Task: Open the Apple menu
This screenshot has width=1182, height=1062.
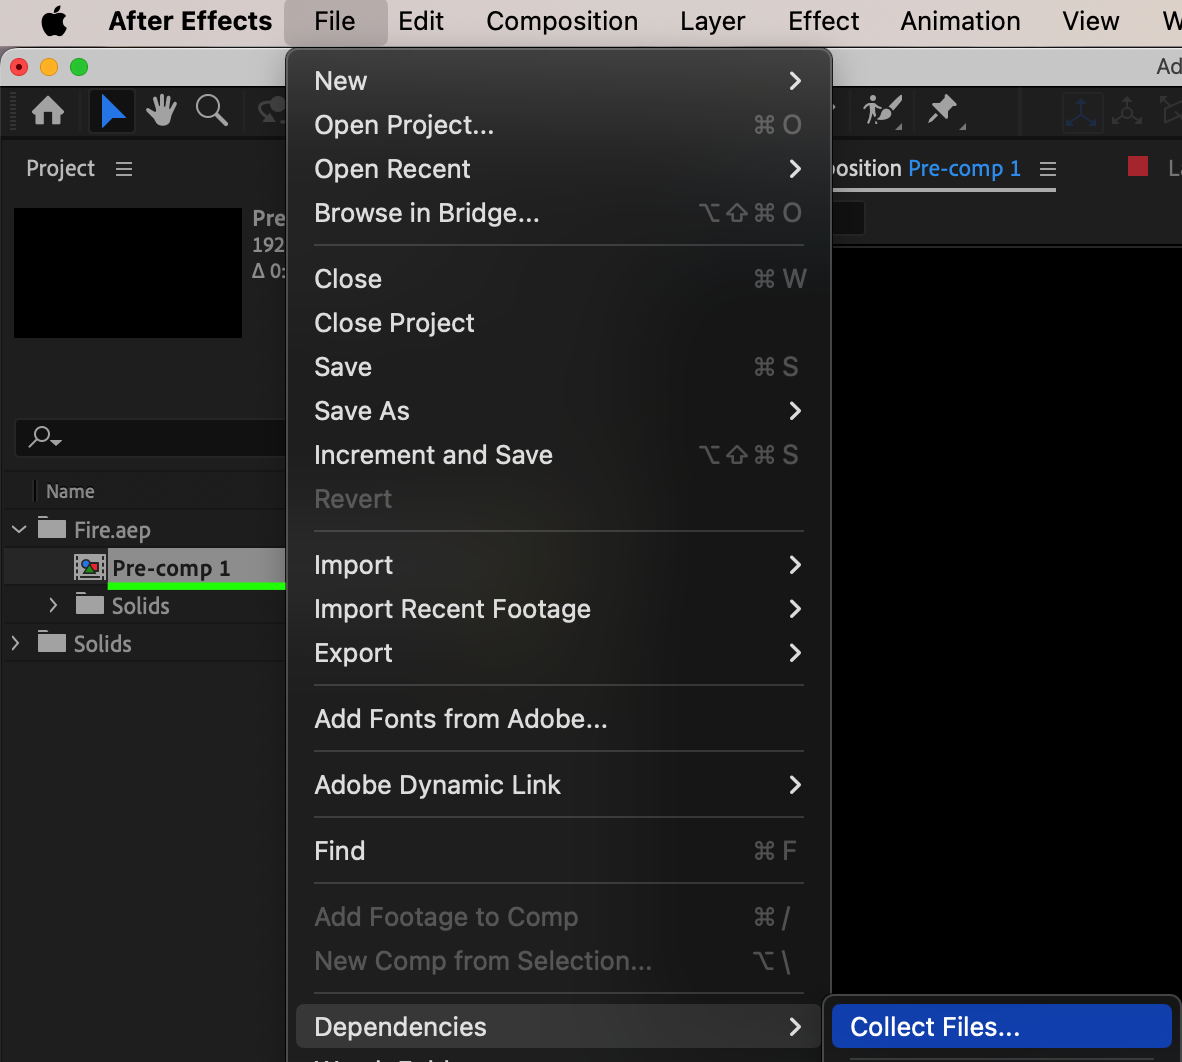Action: (x=54, y=21)
